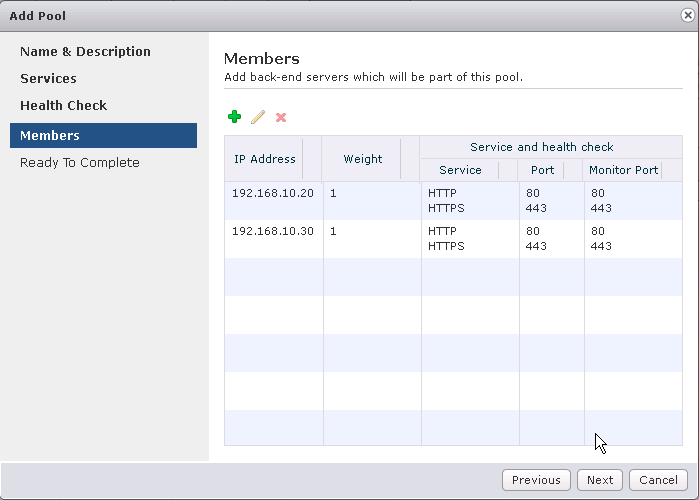The width and height of the screenshot is (699, 500).
Task: Open the Services step
Action: 48,79
